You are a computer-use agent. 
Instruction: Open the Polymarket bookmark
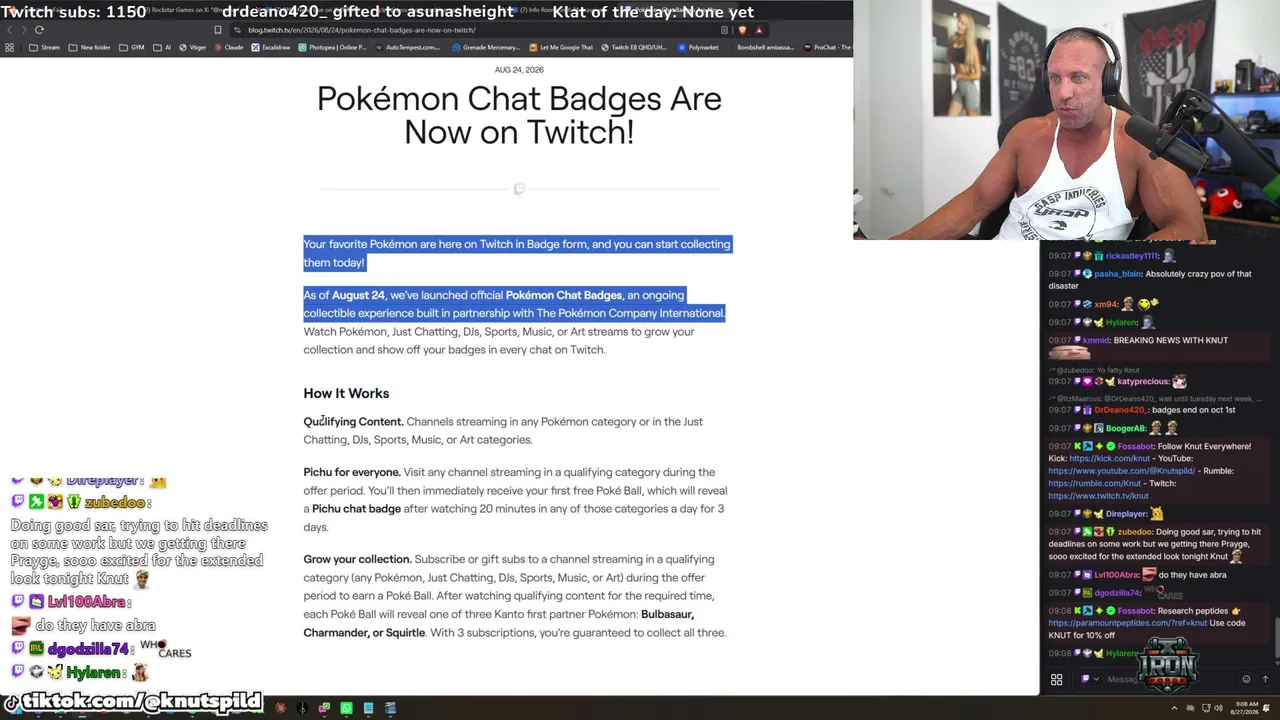pyautogui.click(x=698, y=47)
